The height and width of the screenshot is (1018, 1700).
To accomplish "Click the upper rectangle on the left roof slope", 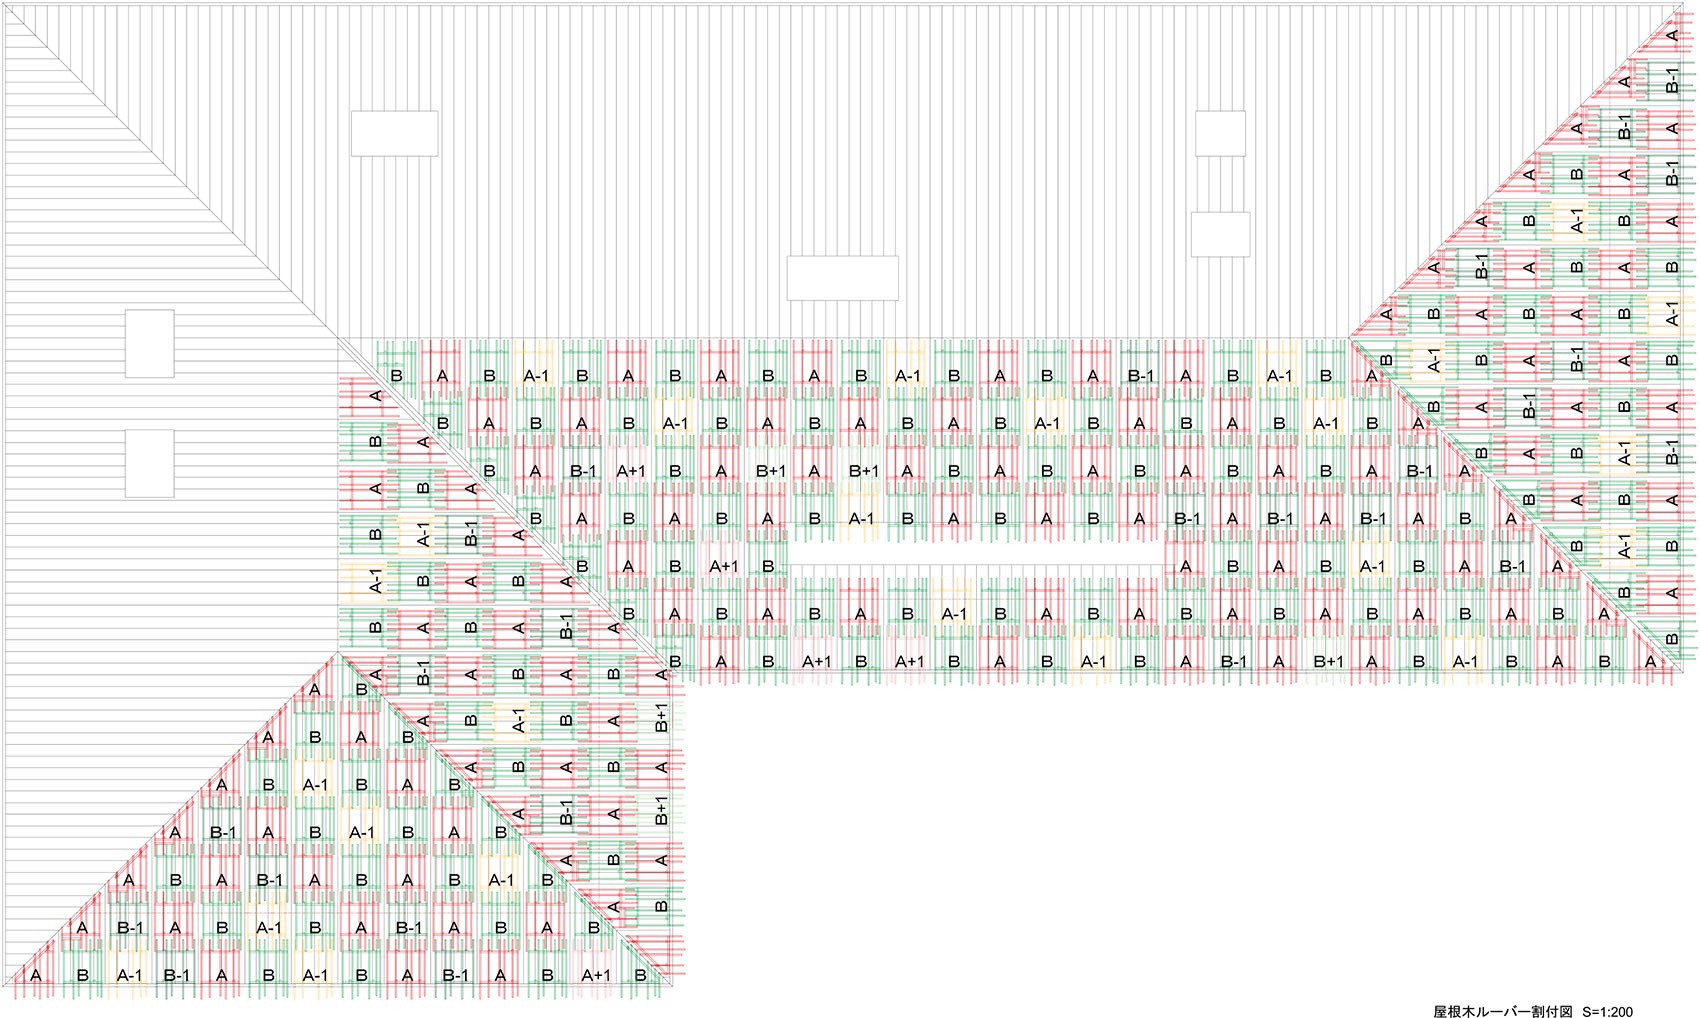I will tap(149, 343).
